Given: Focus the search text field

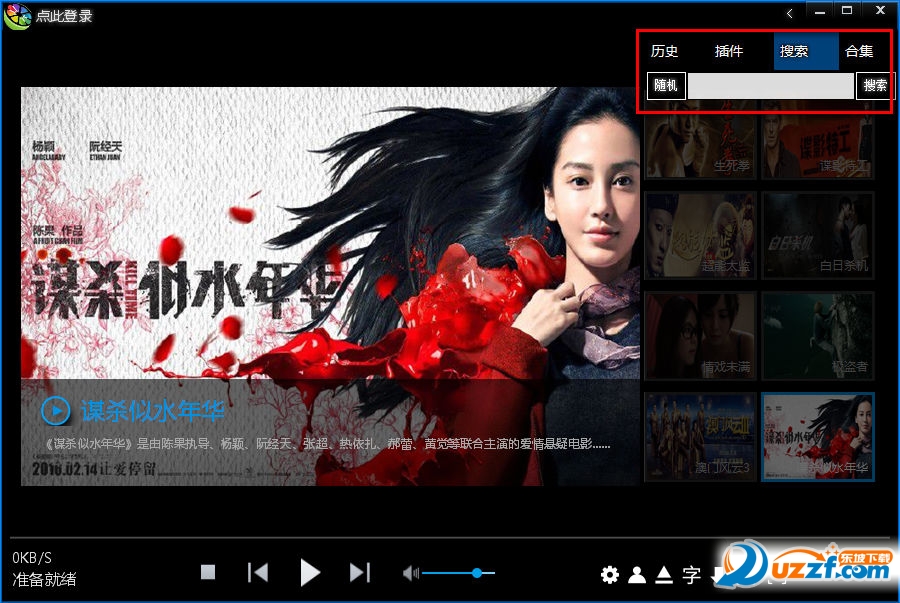Looking at the screenshot, I should click(x=770, y=85).
